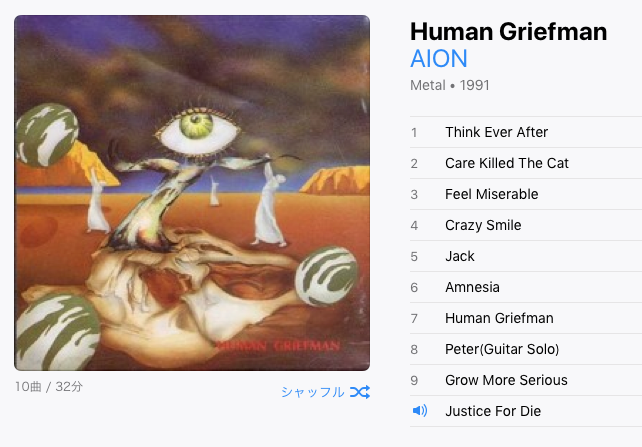Click track number 1 in list
This screenshot has height=447, width=642.
coord(414,133)
